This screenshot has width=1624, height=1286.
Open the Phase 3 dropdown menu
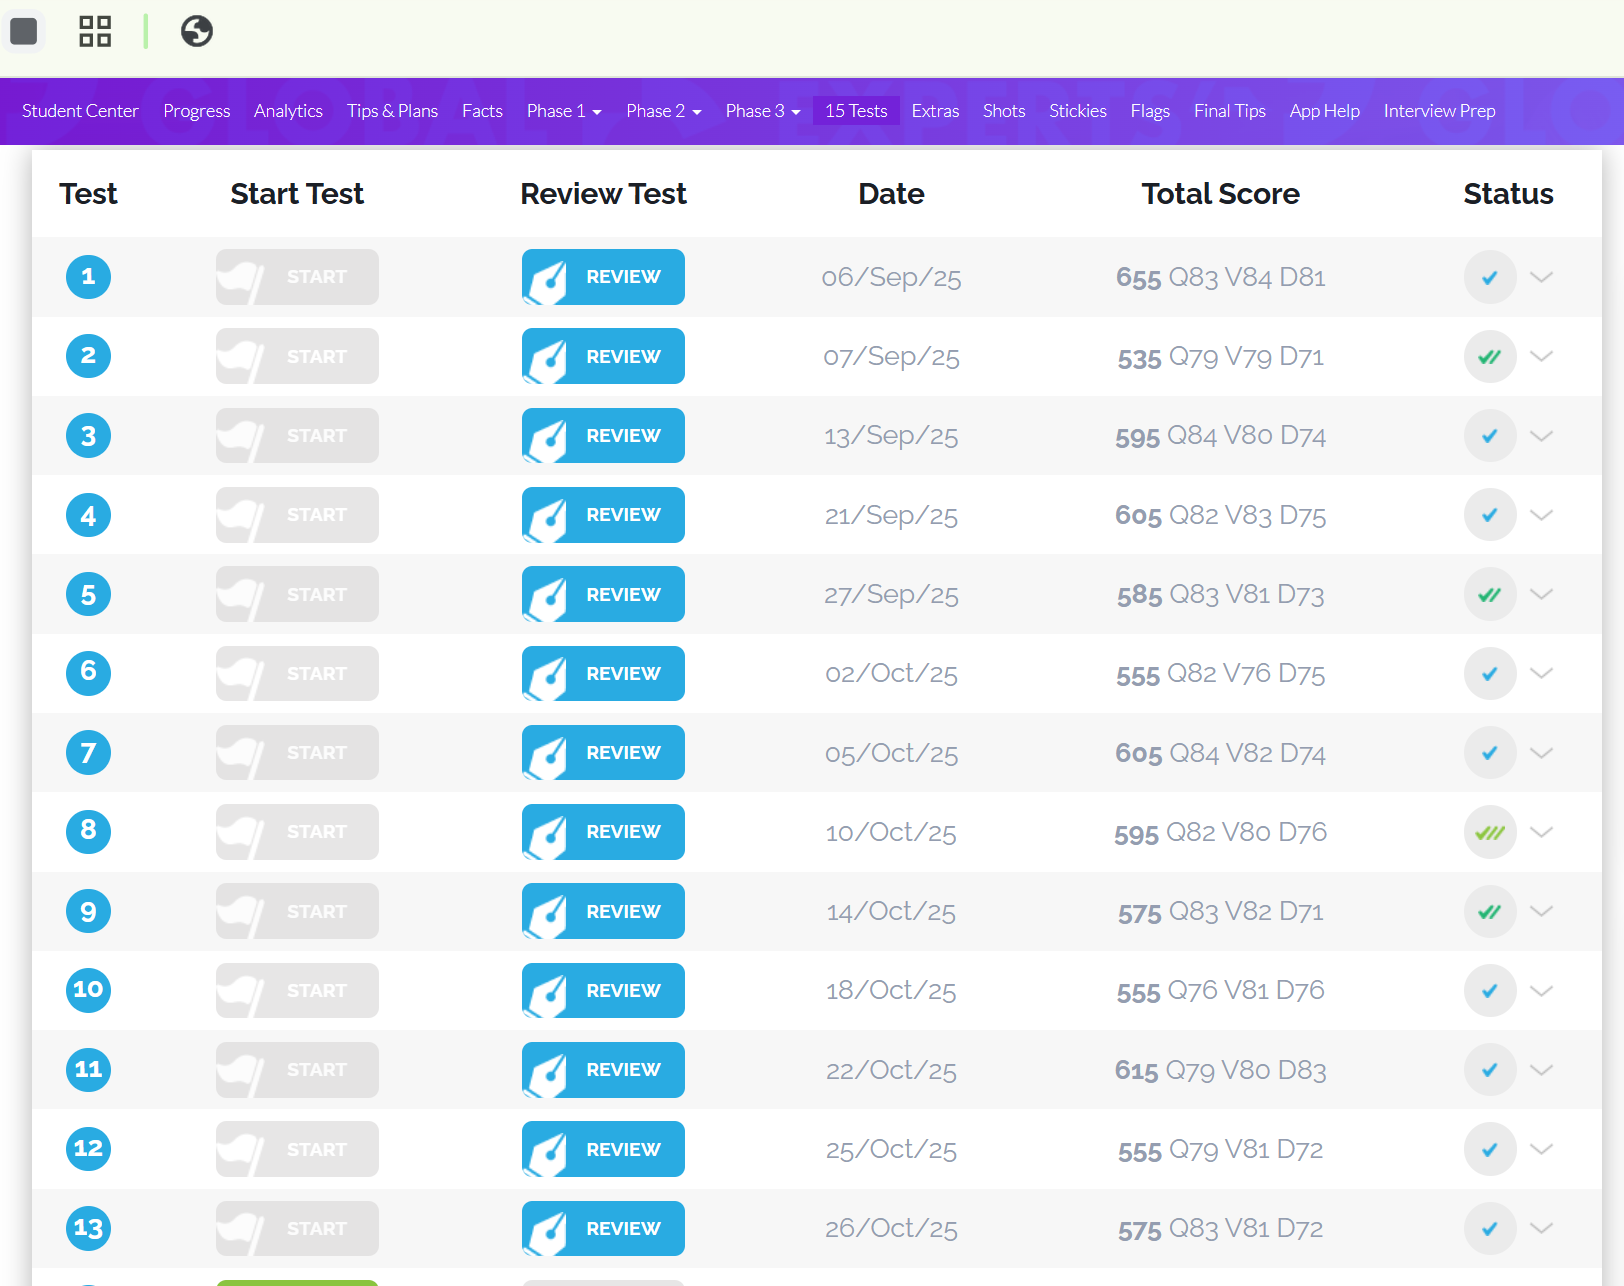click(x=763, y=111)
